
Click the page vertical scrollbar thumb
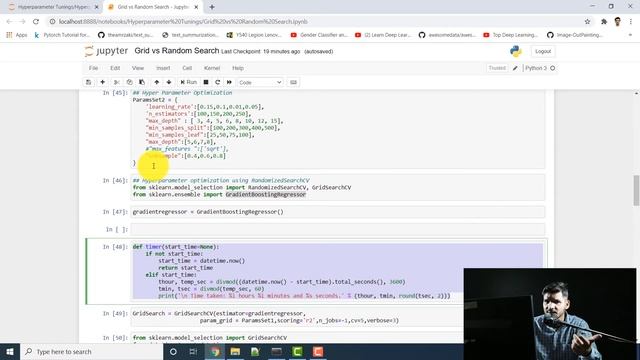pos(636,191)
